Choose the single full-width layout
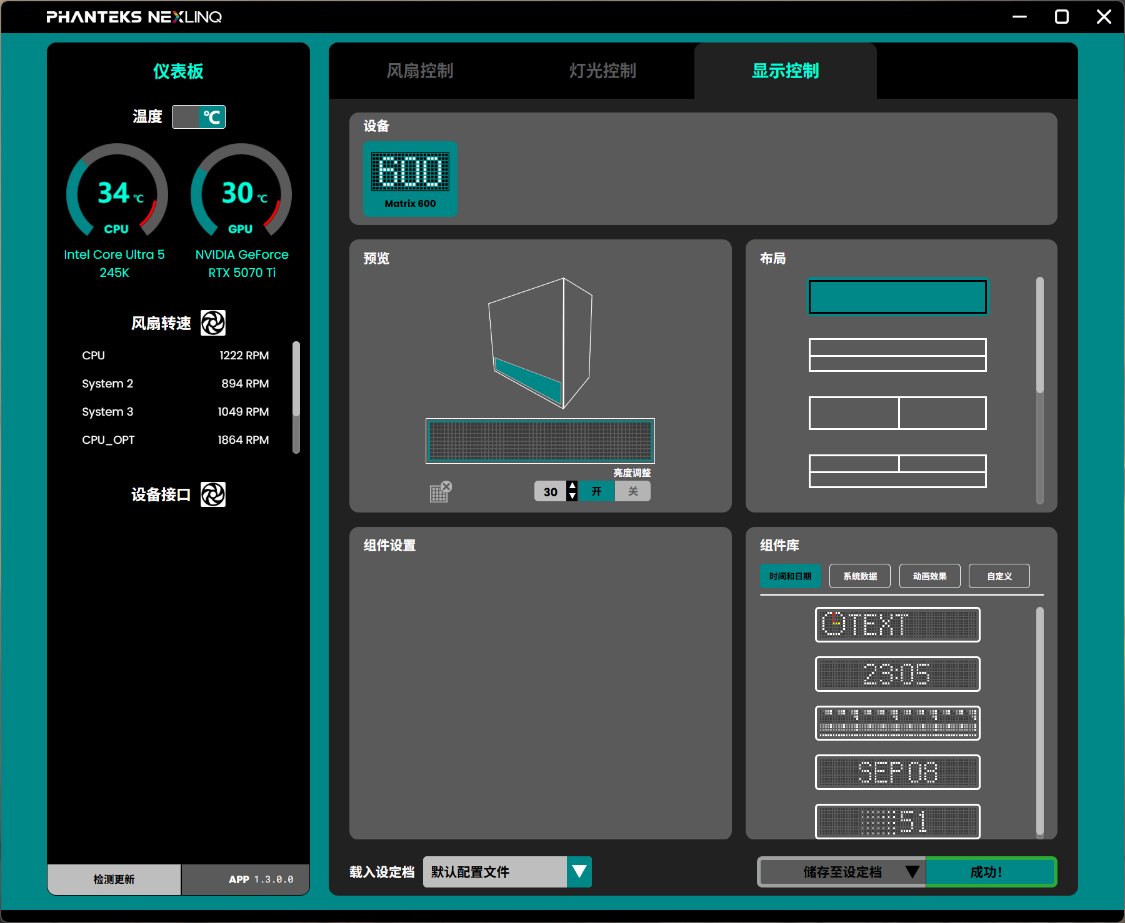Screen dimensions: 1125x923 pyautogui.click(x=898, y=297)
